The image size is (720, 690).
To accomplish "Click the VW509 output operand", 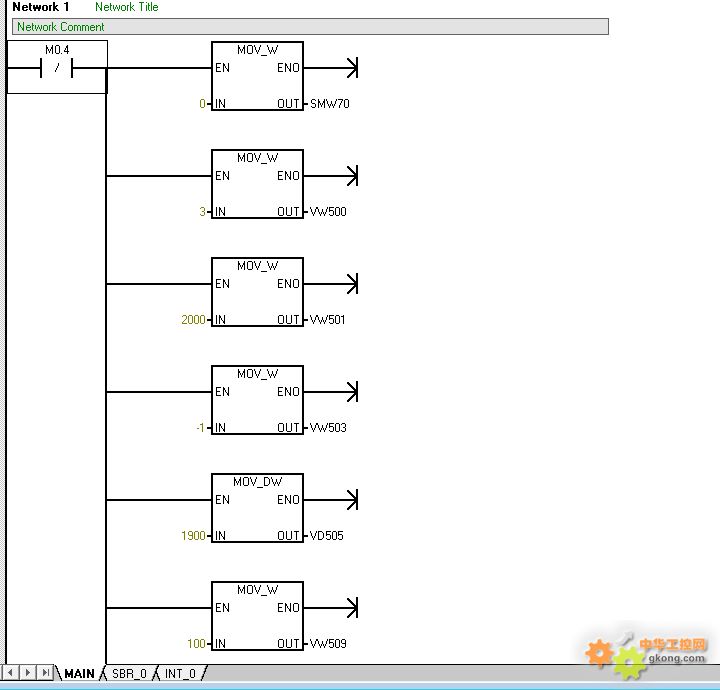I will click(328, 643).
